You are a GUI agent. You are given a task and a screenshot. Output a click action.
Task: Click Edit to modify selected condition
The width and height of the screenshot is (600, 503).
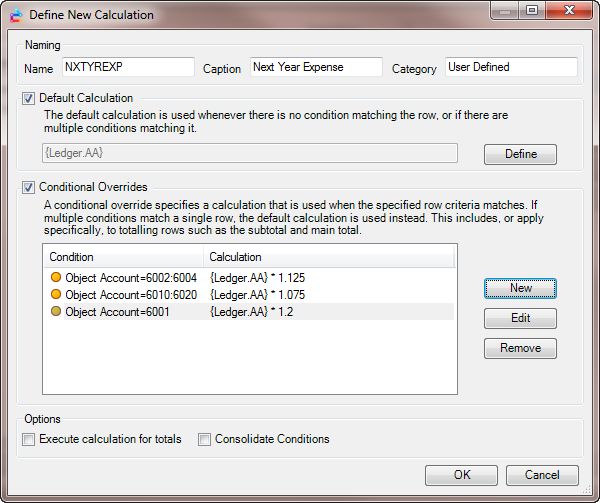(520, 318)
